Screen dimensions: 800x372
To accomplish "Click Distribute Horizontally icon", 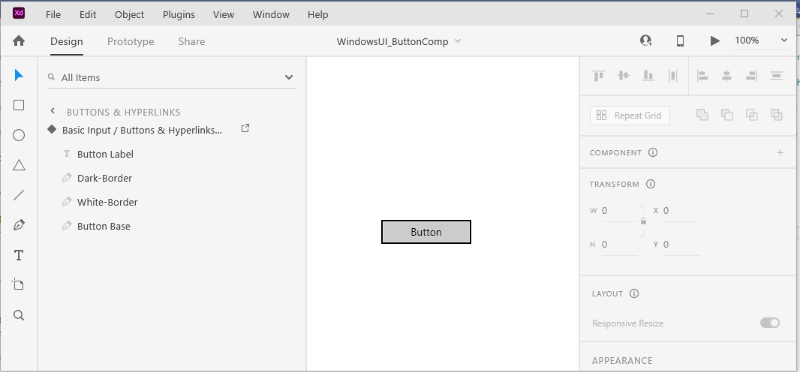I will [x=777, y=76].
